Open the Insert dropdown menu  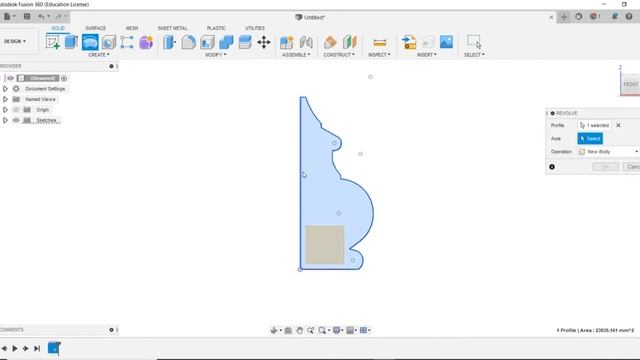click(x=427, y=55)
